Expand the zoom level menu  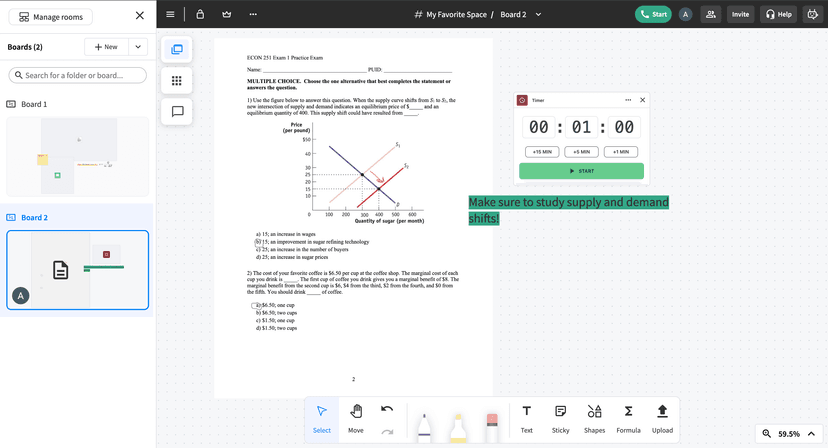coord(811,434)
